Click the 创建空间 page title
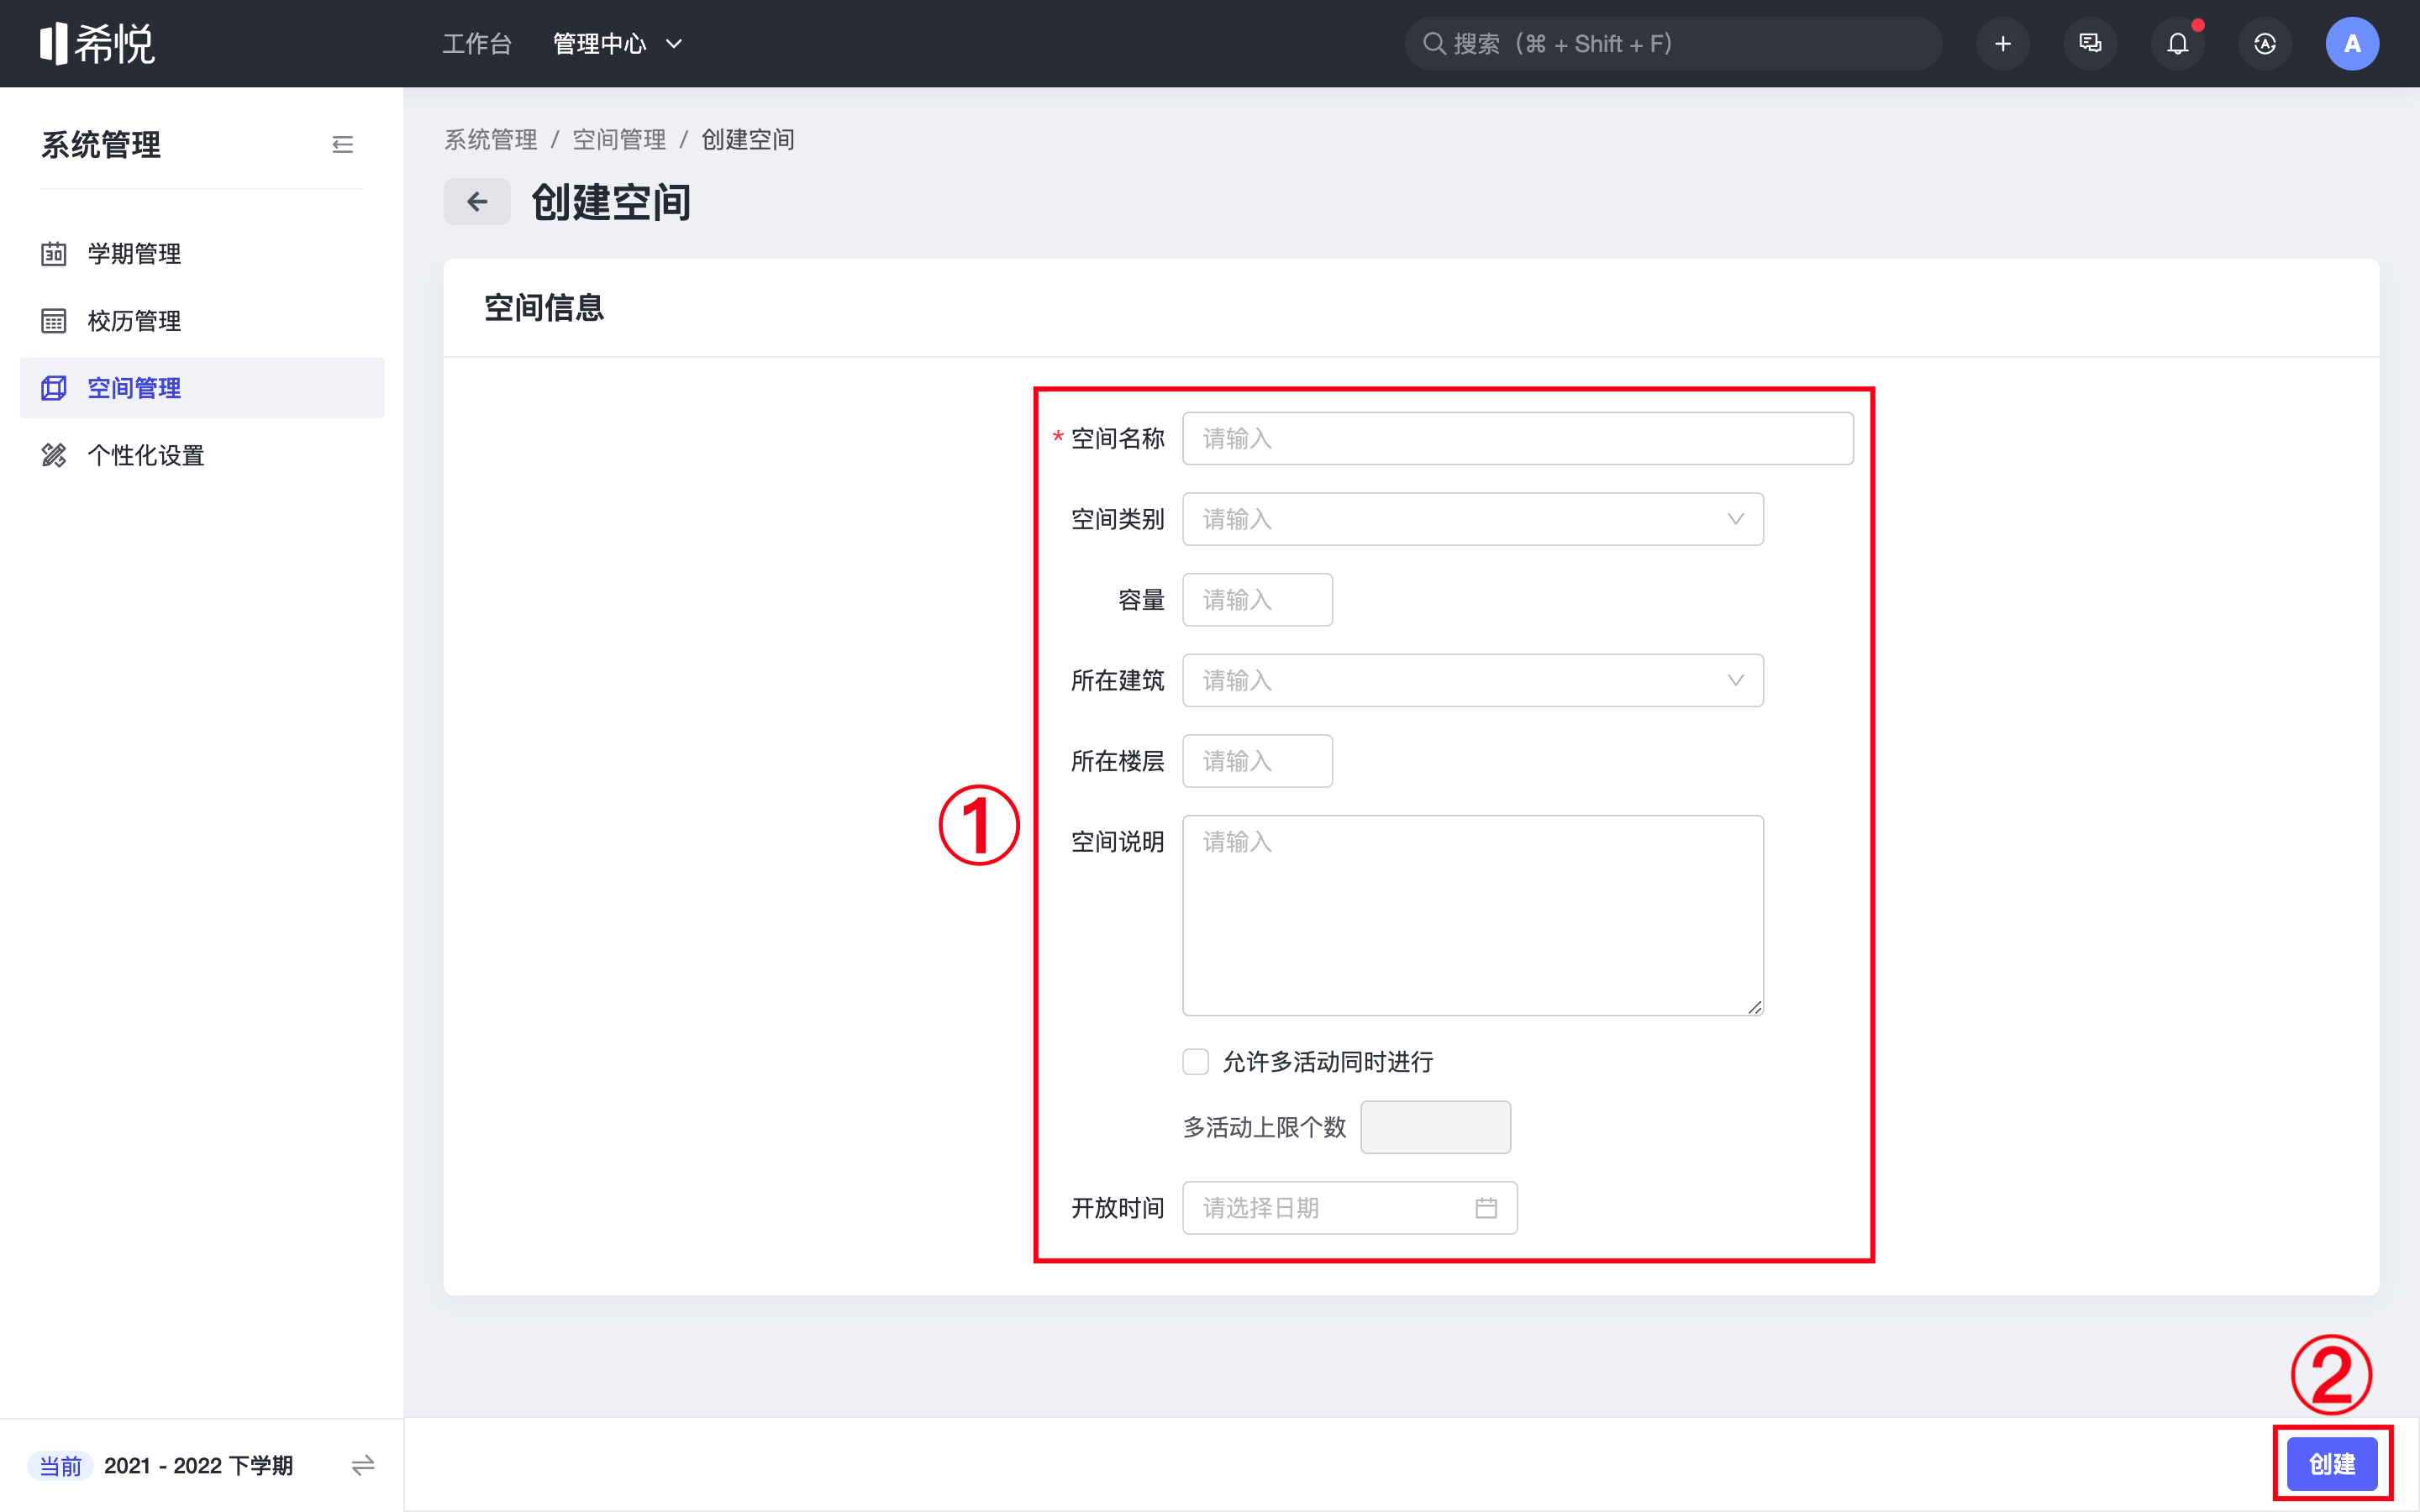Viewport: 2420px width, 1512px height. 611,202
